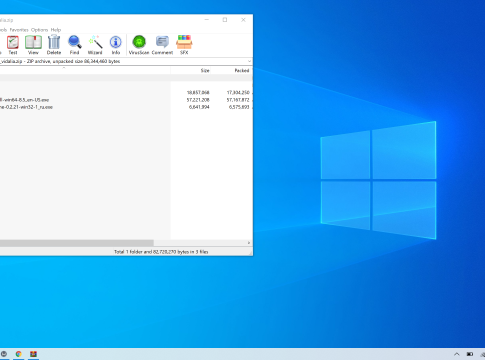The height and width of the screenshot is (360, 485).
Task: Open the Find files magnifier tool
Action: point(75,45)
